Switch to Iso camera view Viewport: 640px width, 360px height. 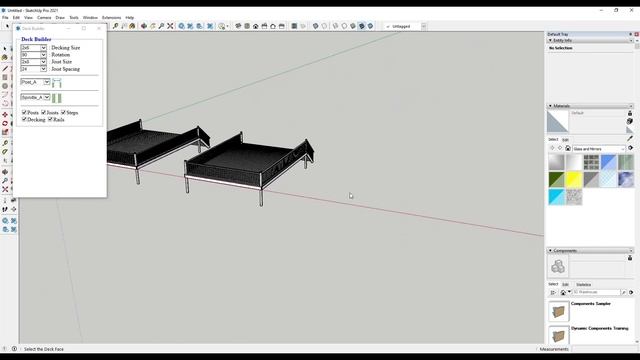pos(238,26)
